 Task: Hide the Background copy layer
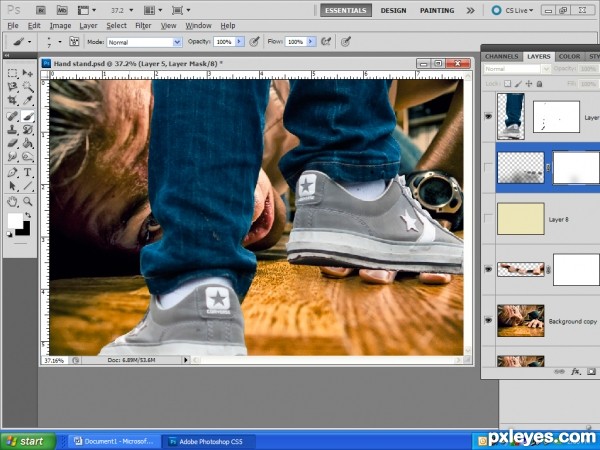488,321
